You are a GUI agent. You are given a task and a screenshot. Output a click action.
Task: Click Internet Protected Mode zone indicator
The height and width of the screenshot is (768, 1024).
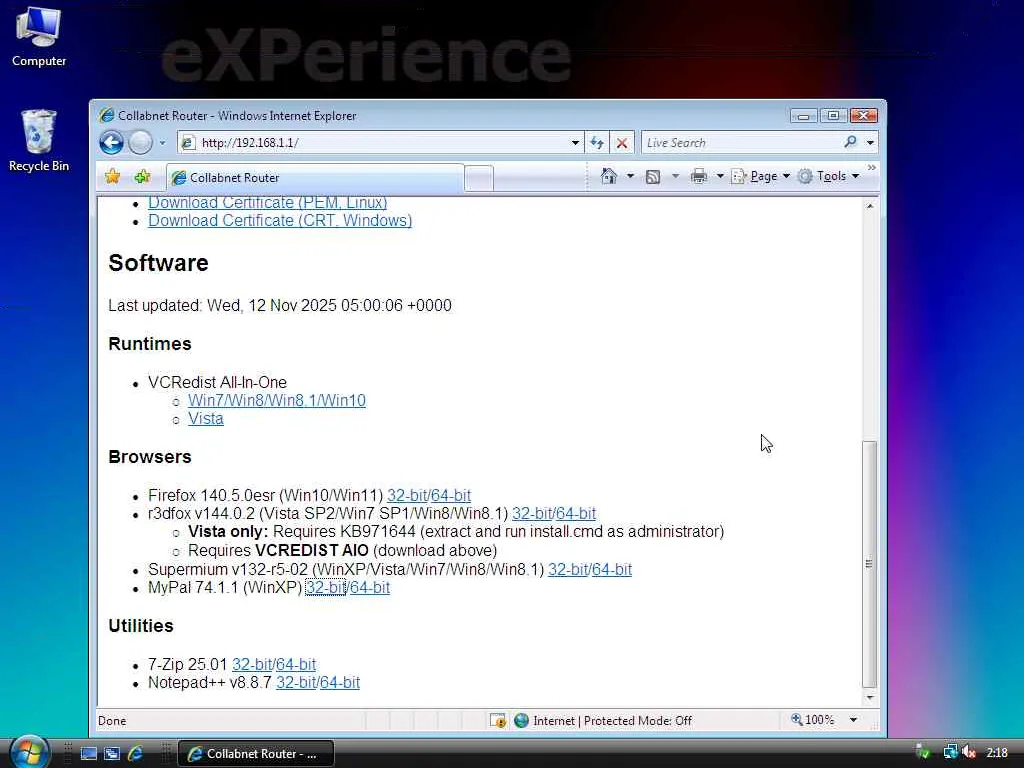[x=603, y=720]
